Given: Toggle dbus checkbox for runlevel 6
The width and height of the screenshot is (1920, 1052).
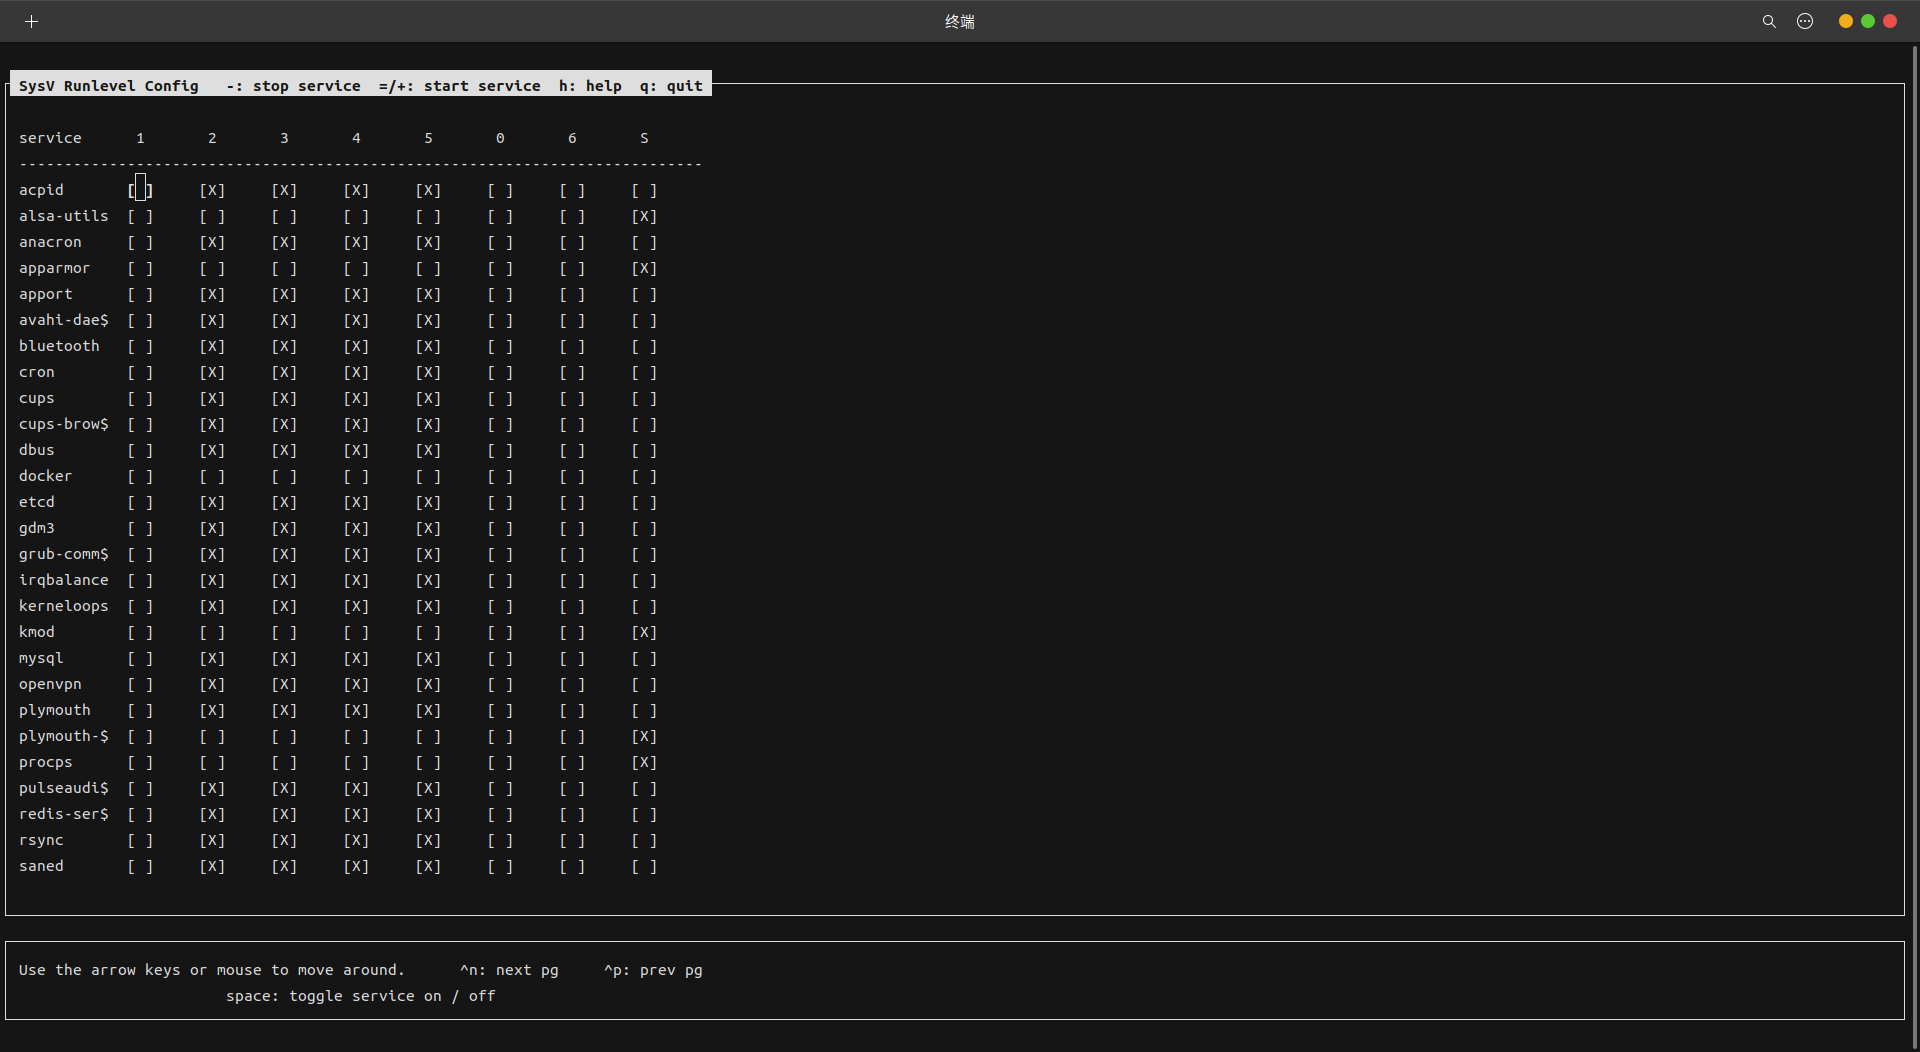Looking at the screenshot, I should point(572,450).
